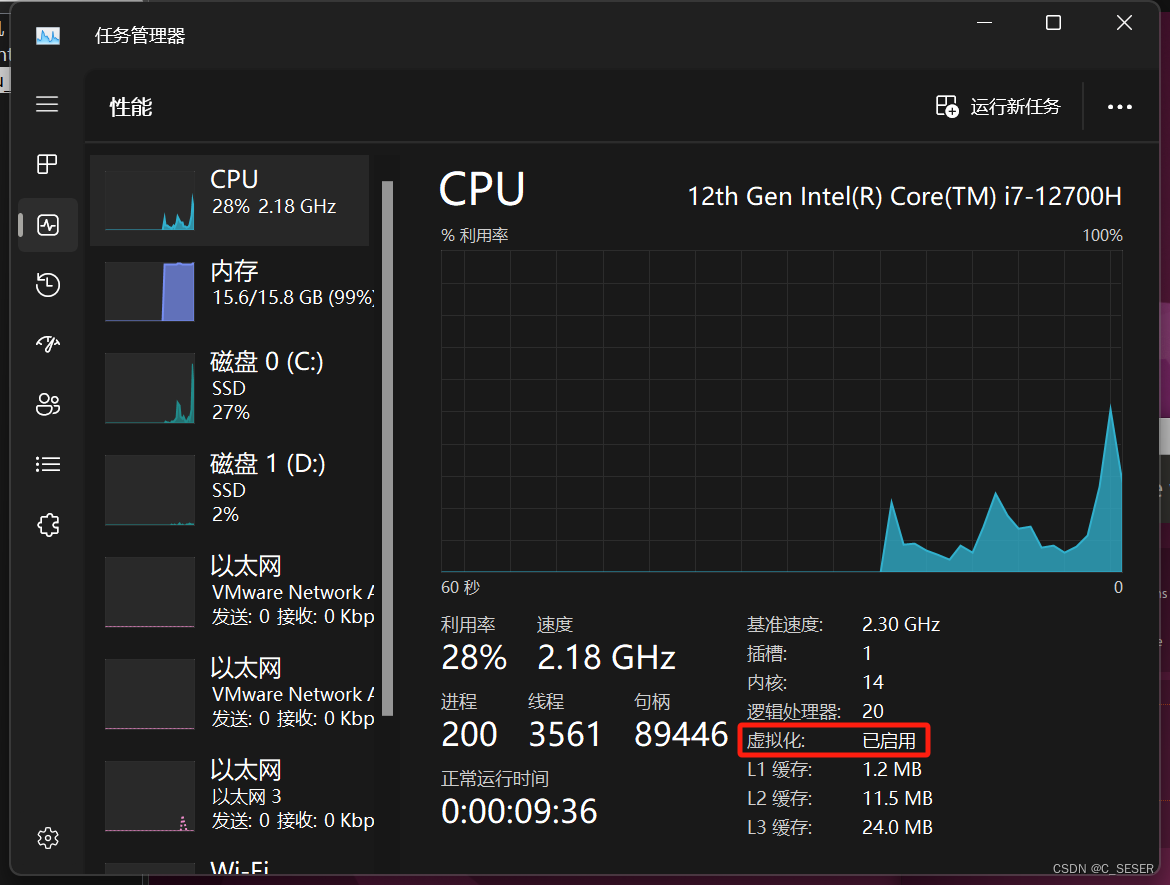
Task: Click the L2 缓存 11.5 MB value
Action: (897, 798)
